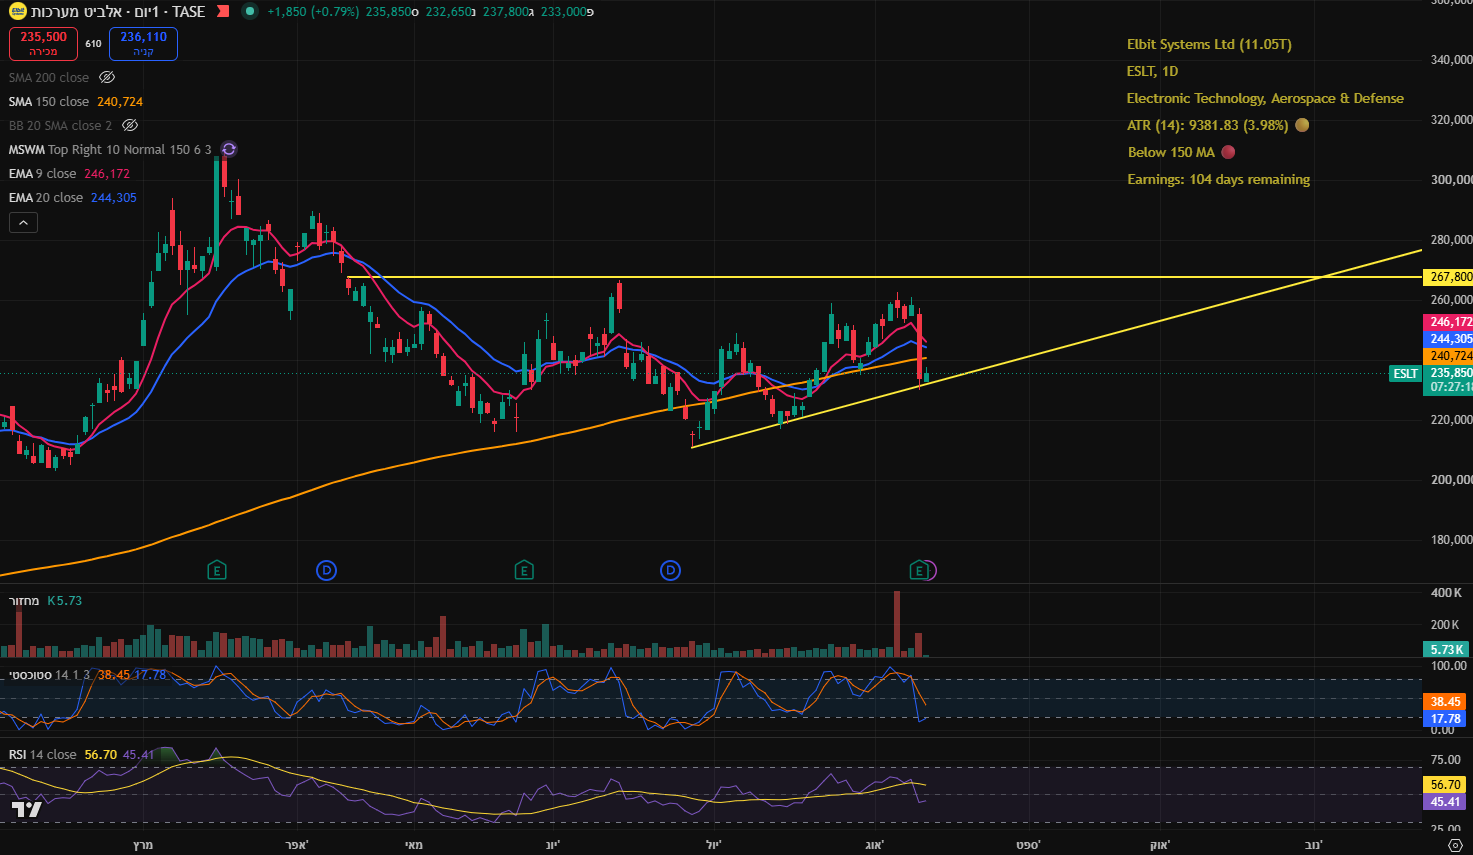Click the green market status indicator
The height and width of the screenshot is (855, 1473).
(x=249, y=12)
